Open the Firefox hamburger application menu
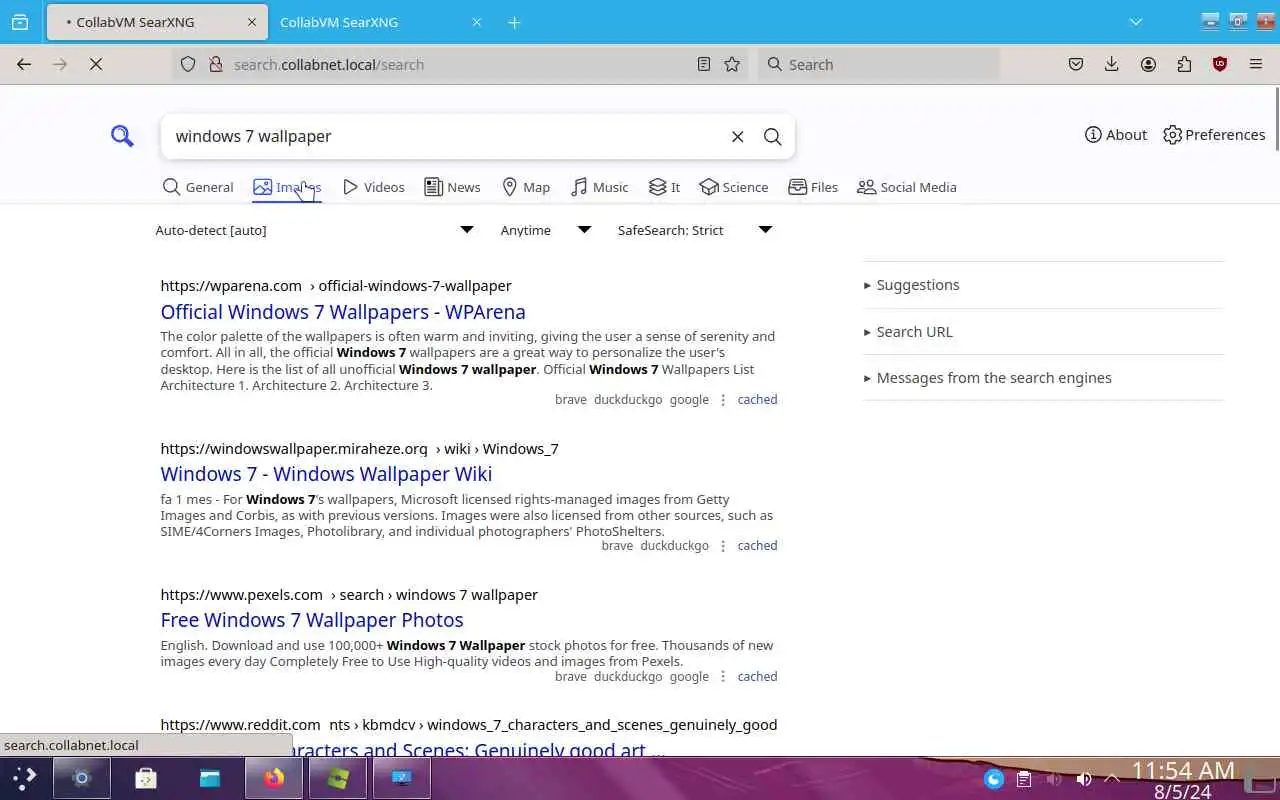Viewport: 1280px width, 800px height. click(1256, 64)
